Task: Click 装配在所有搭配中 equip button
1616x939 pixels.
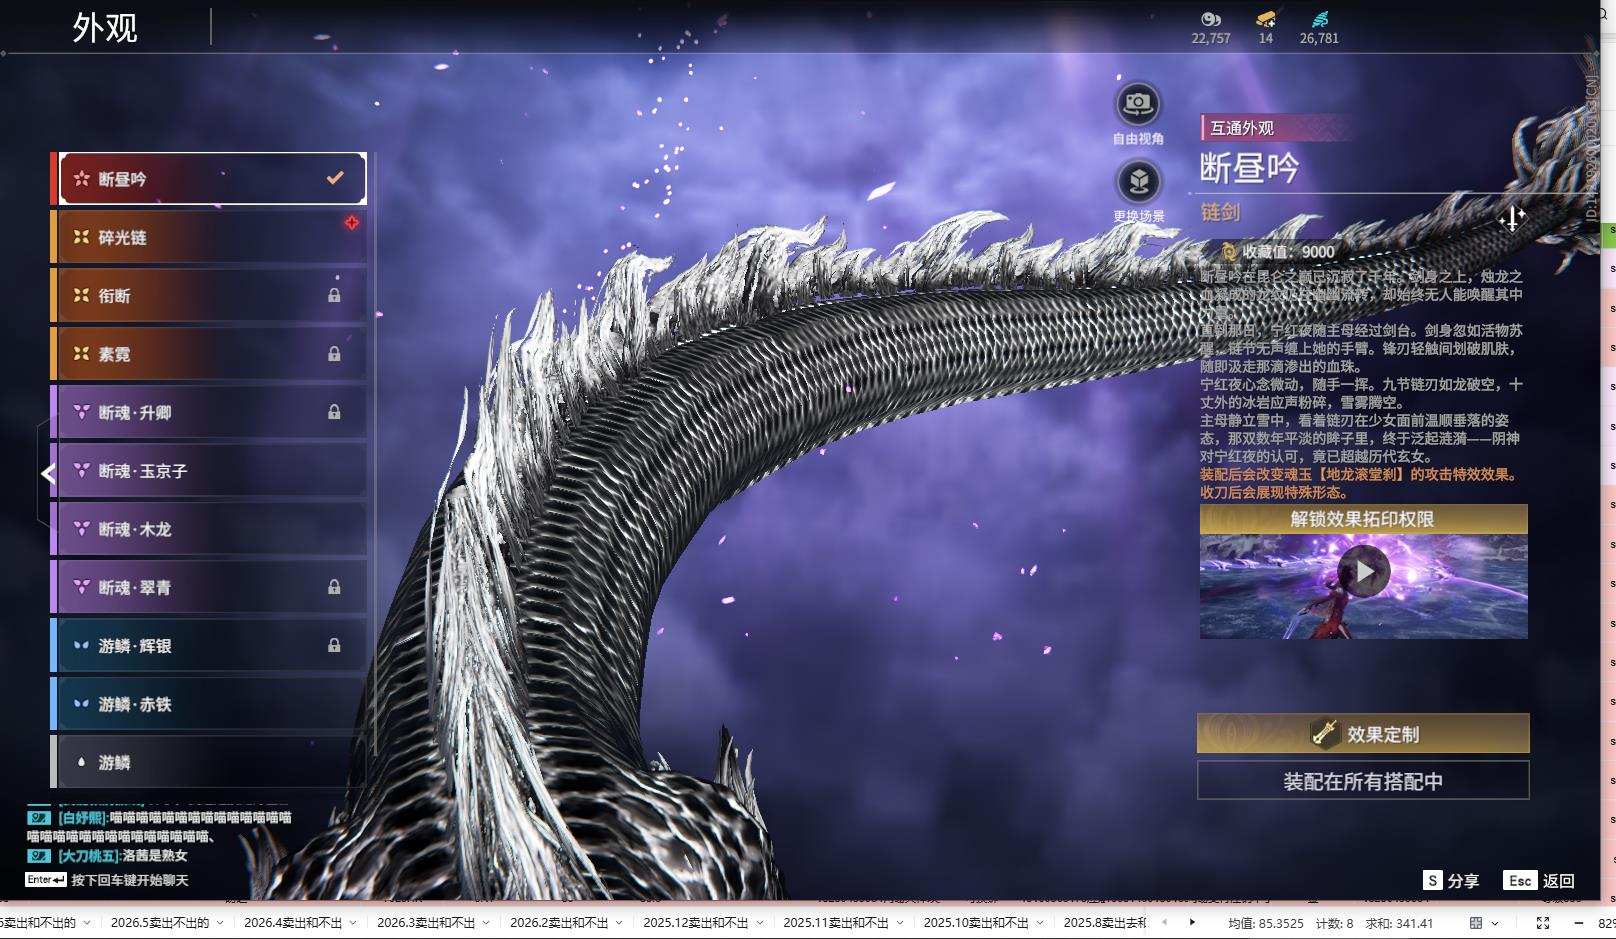Action: (1363, 781)
